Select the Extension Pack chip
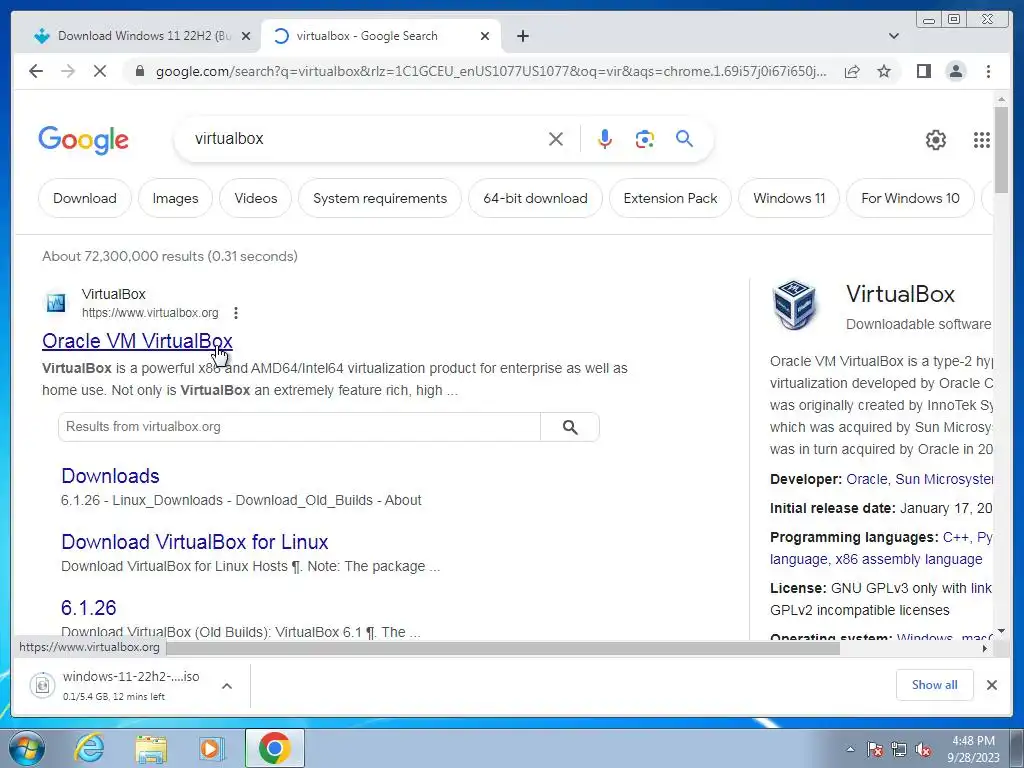 (x=670, y=199)
